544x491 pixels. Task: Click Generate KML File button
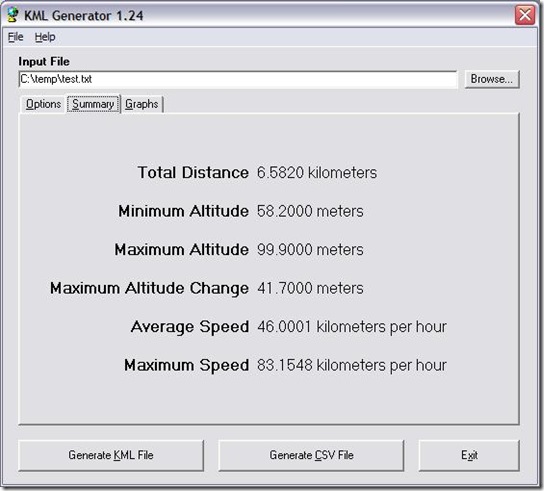(x=111, y=455)
